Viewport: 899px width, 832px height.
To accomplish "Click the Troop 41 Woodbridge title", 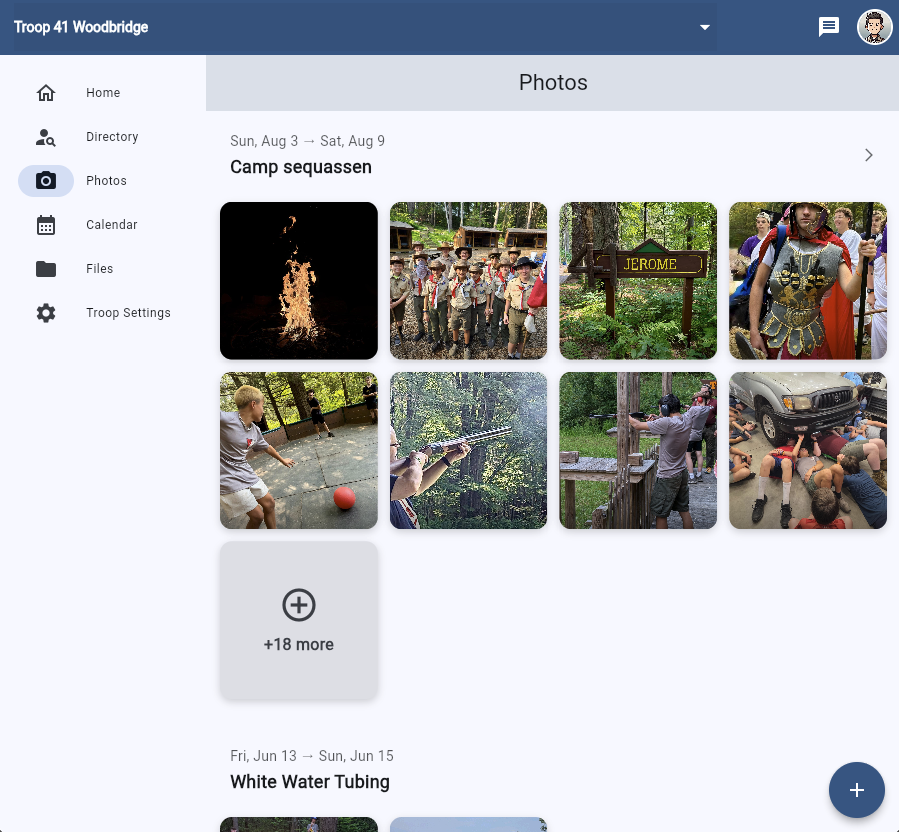I will click(x=80, y=27).
